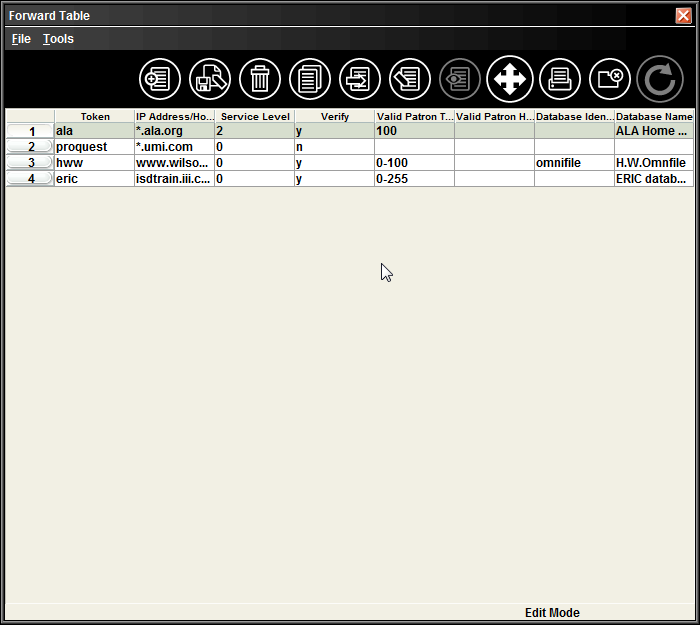The width and height of the screenshot is (700, 625).
Task: Click the trash can delete icon
Action: (260, 79)
